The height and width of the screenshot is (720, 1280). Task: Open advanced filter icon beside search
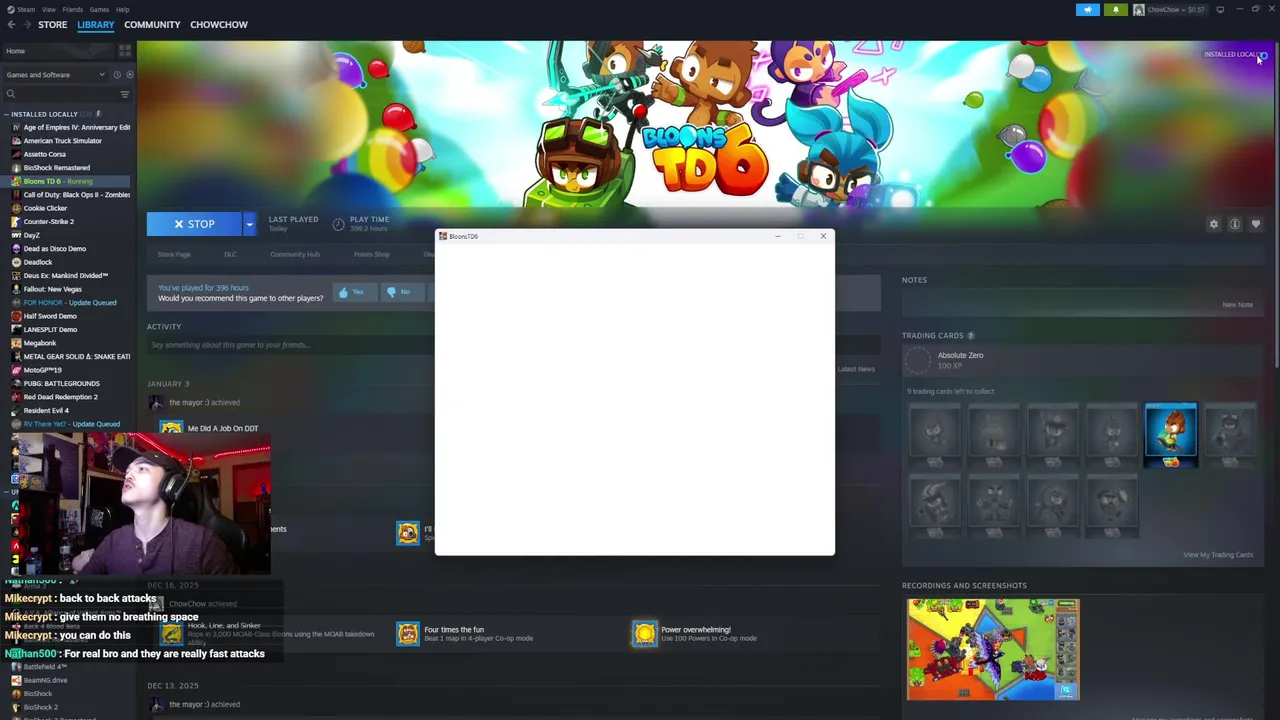point(125,94)
